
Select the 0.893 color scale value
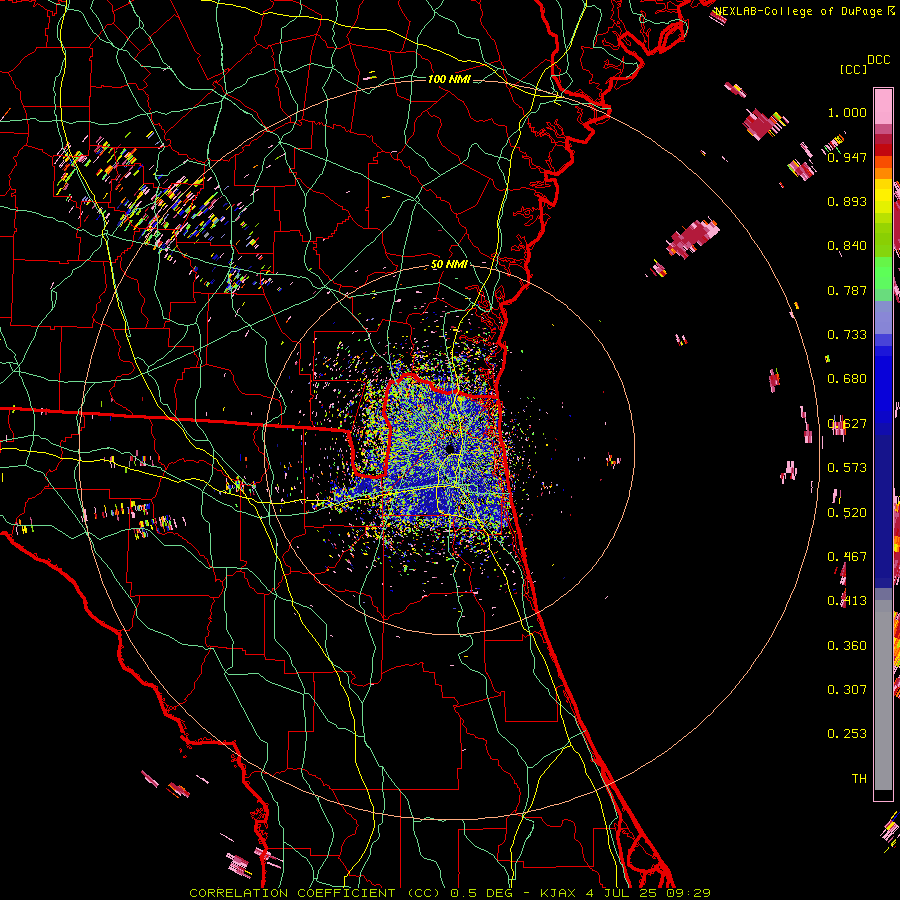(x=847, y=201)
